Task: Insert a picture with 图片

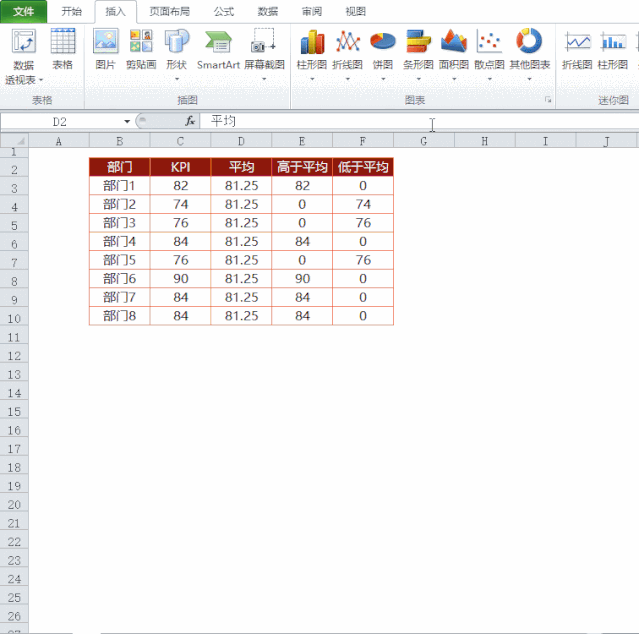Action: tap(105, 48)
